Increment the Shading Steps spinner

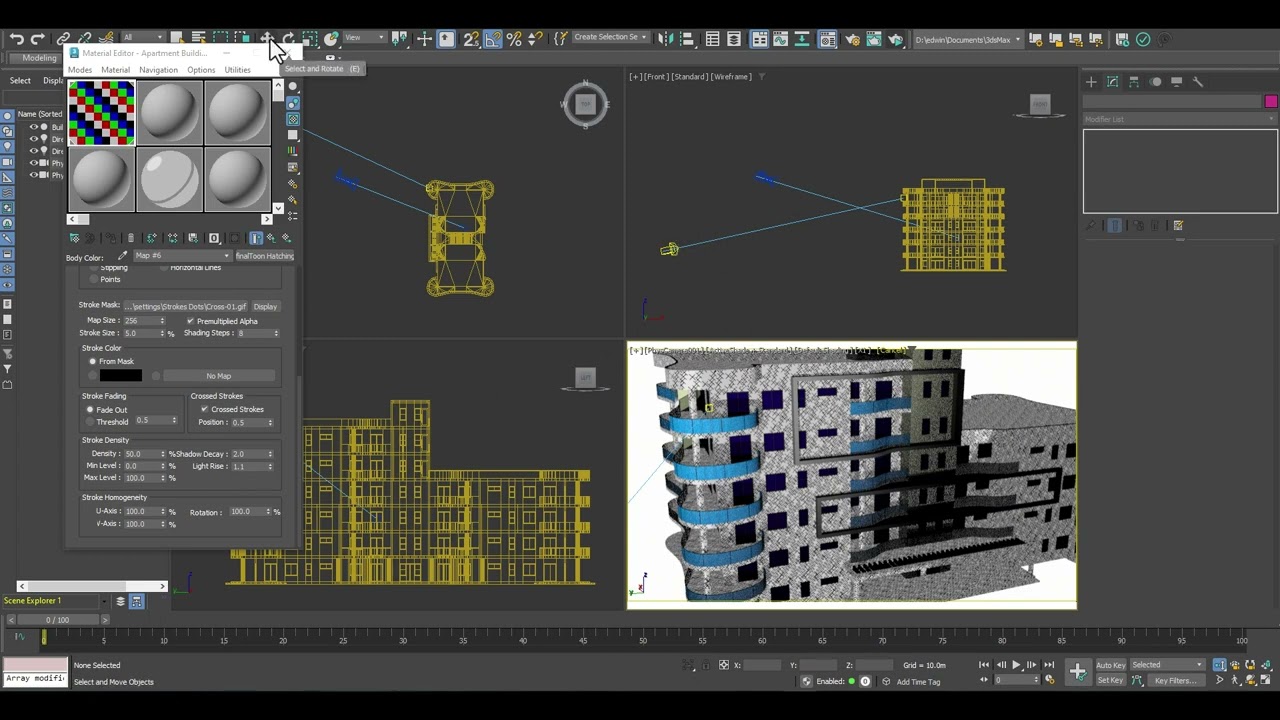[x=276, y=331]
